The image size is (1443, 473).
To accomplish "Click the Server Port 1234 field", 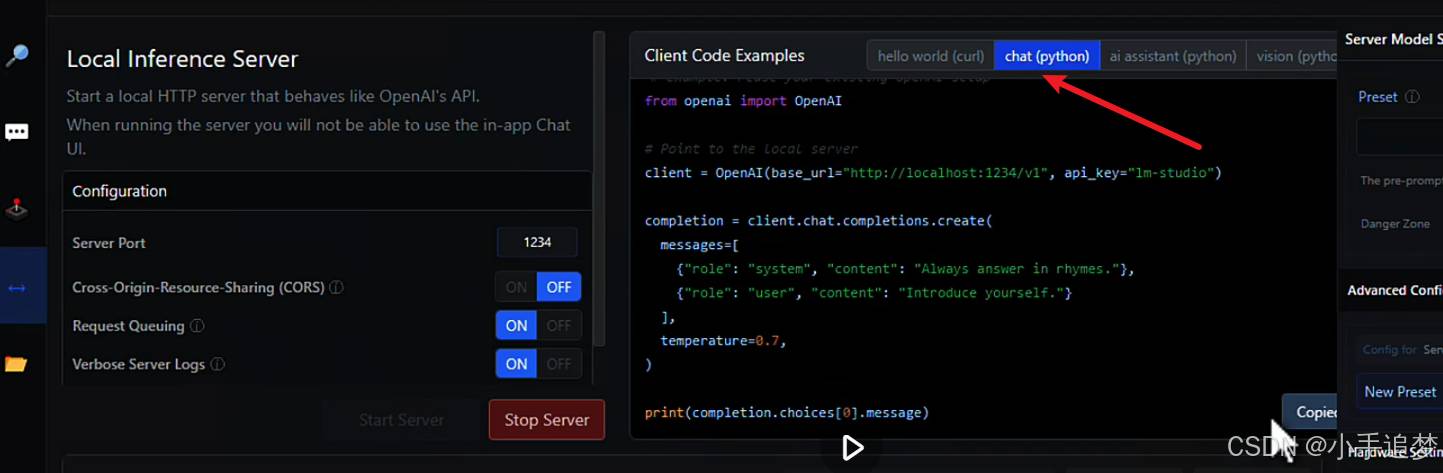I will (x=537, y=243).
